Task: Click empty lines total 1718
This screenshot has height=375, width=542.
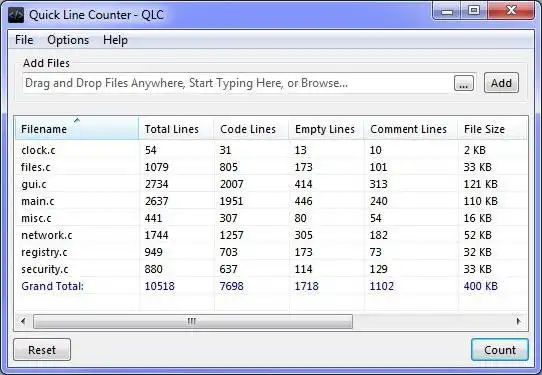Action: (307, 286)
